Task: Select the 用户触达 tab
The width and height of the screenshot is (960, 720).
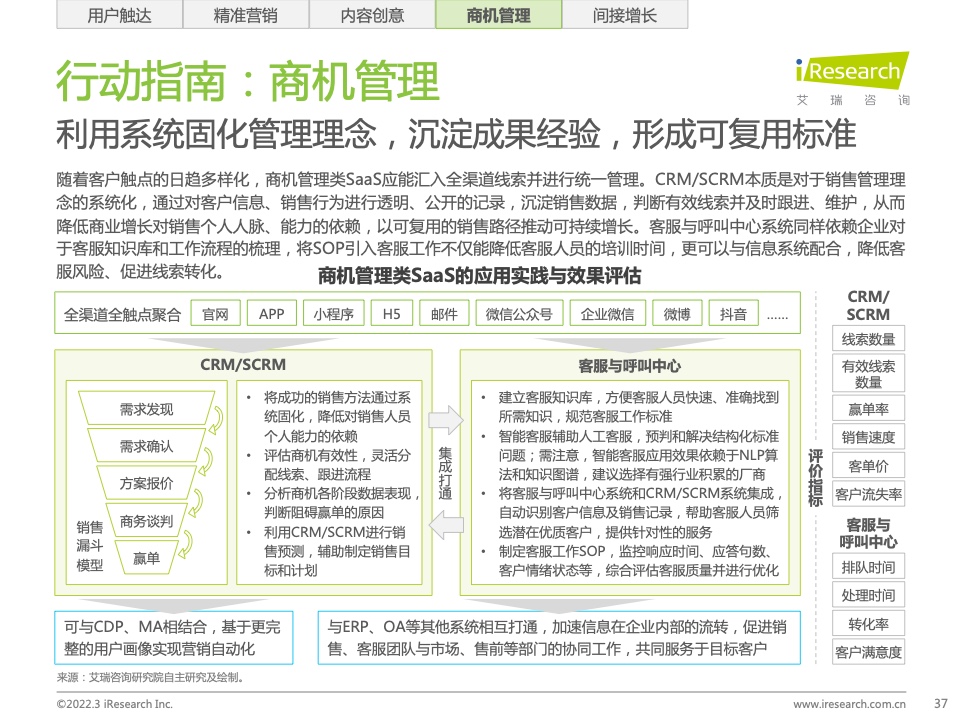Action: pyautogui.click(x=119, y=15)
